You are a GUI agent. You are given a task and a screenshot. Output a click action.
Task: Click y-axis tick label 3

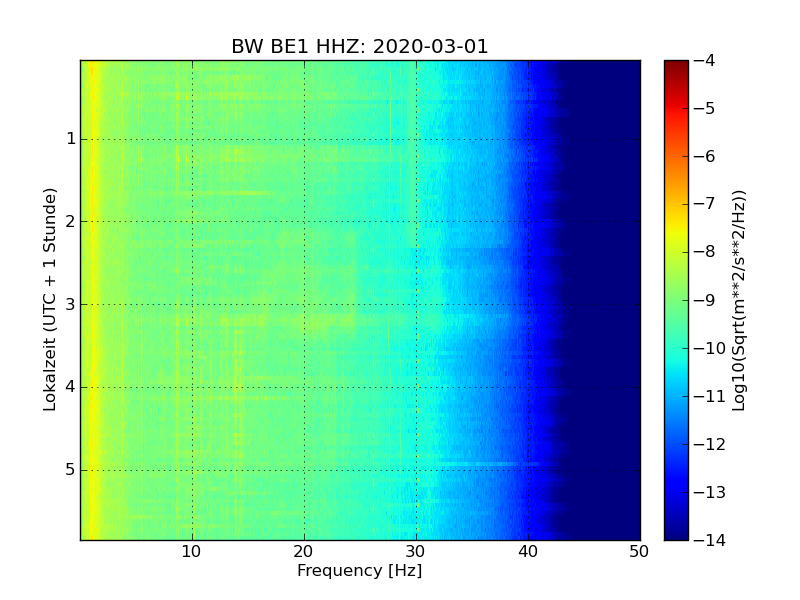(71, 305)
